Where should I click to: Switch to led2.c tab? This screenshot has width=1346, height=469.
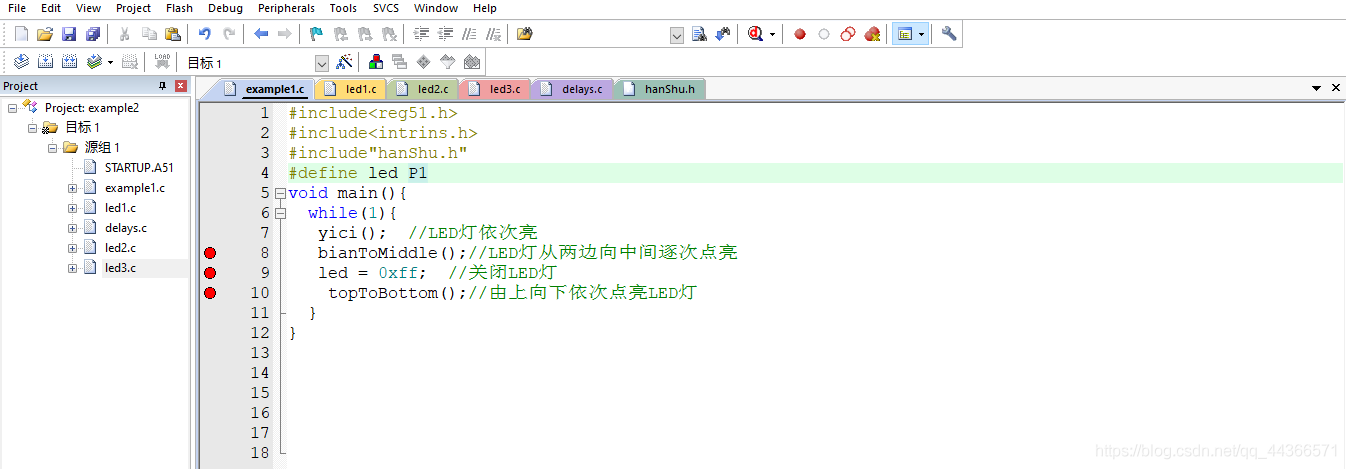coord(423,89)
